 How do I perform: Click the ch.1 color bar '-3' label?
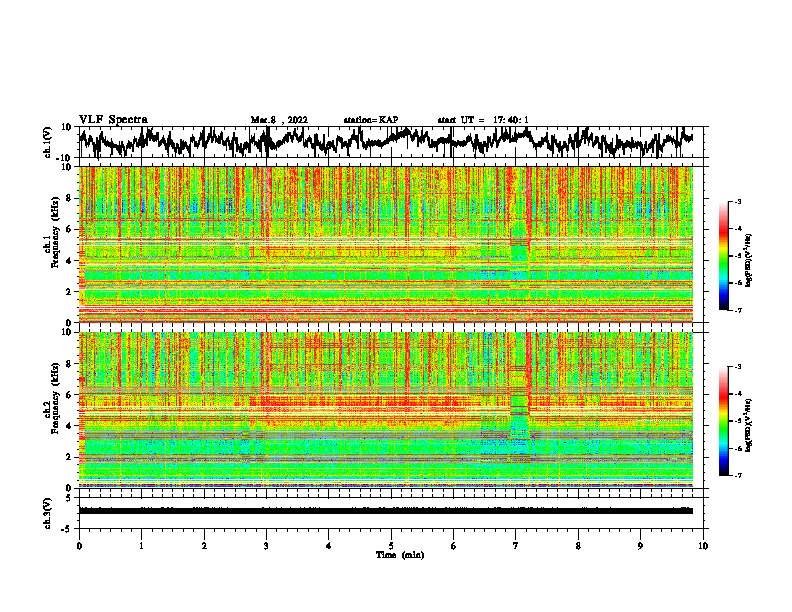click(737, 202)
